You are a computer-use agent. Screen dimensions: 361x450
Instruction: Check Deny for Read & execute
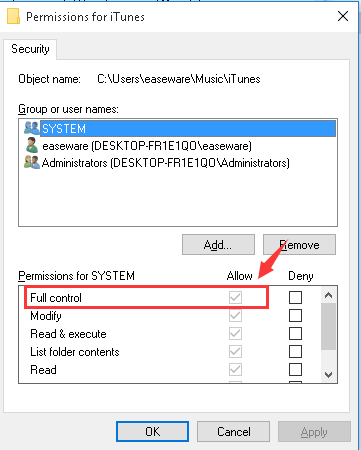click(295, 333)
